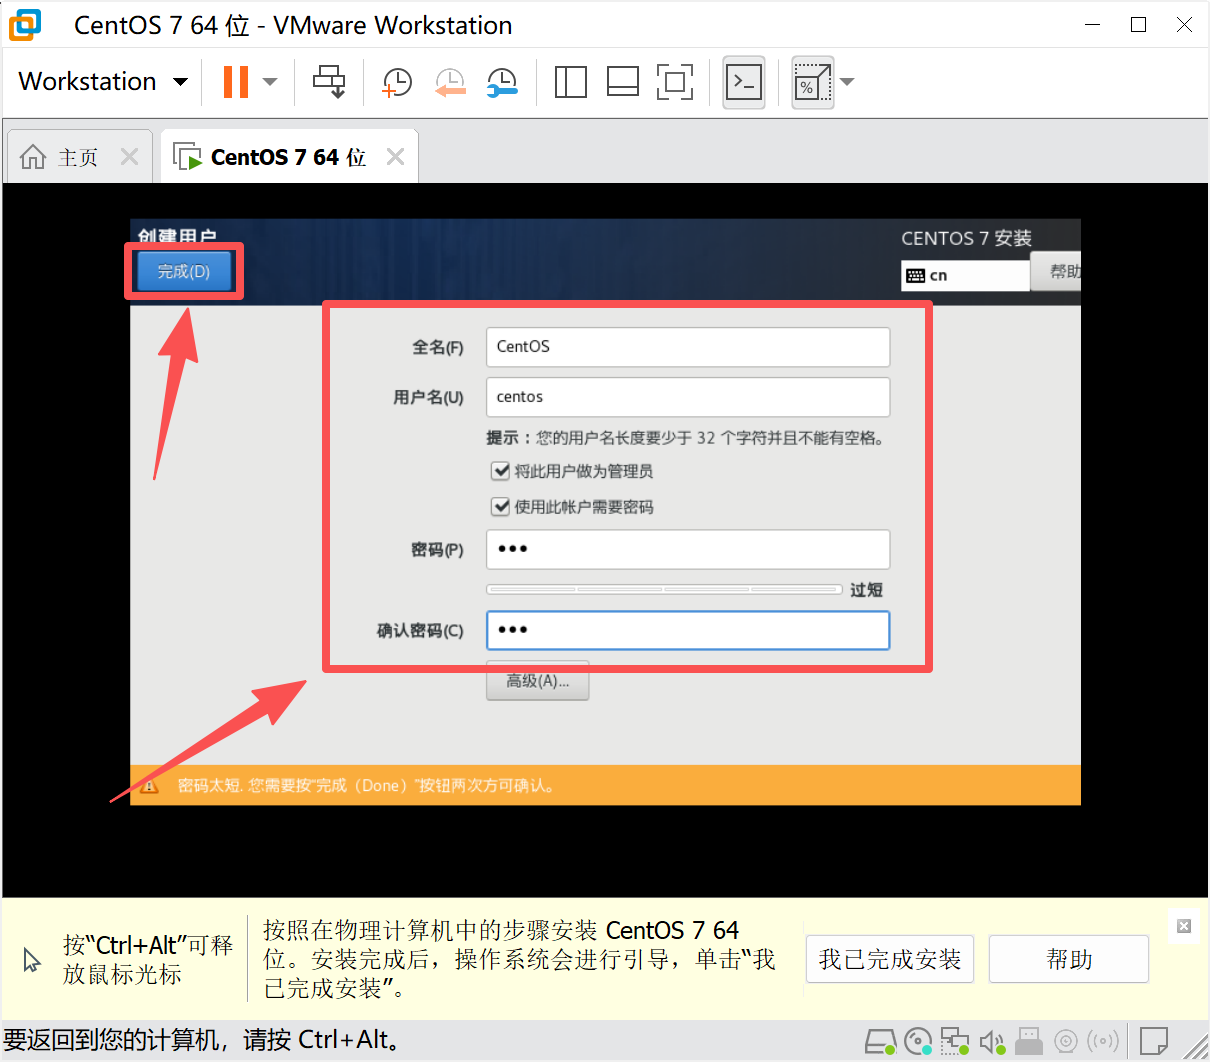Click the Bluetooth wireless status icon
This screenshot has height=1062, width=1210.
(1103, 1041)
